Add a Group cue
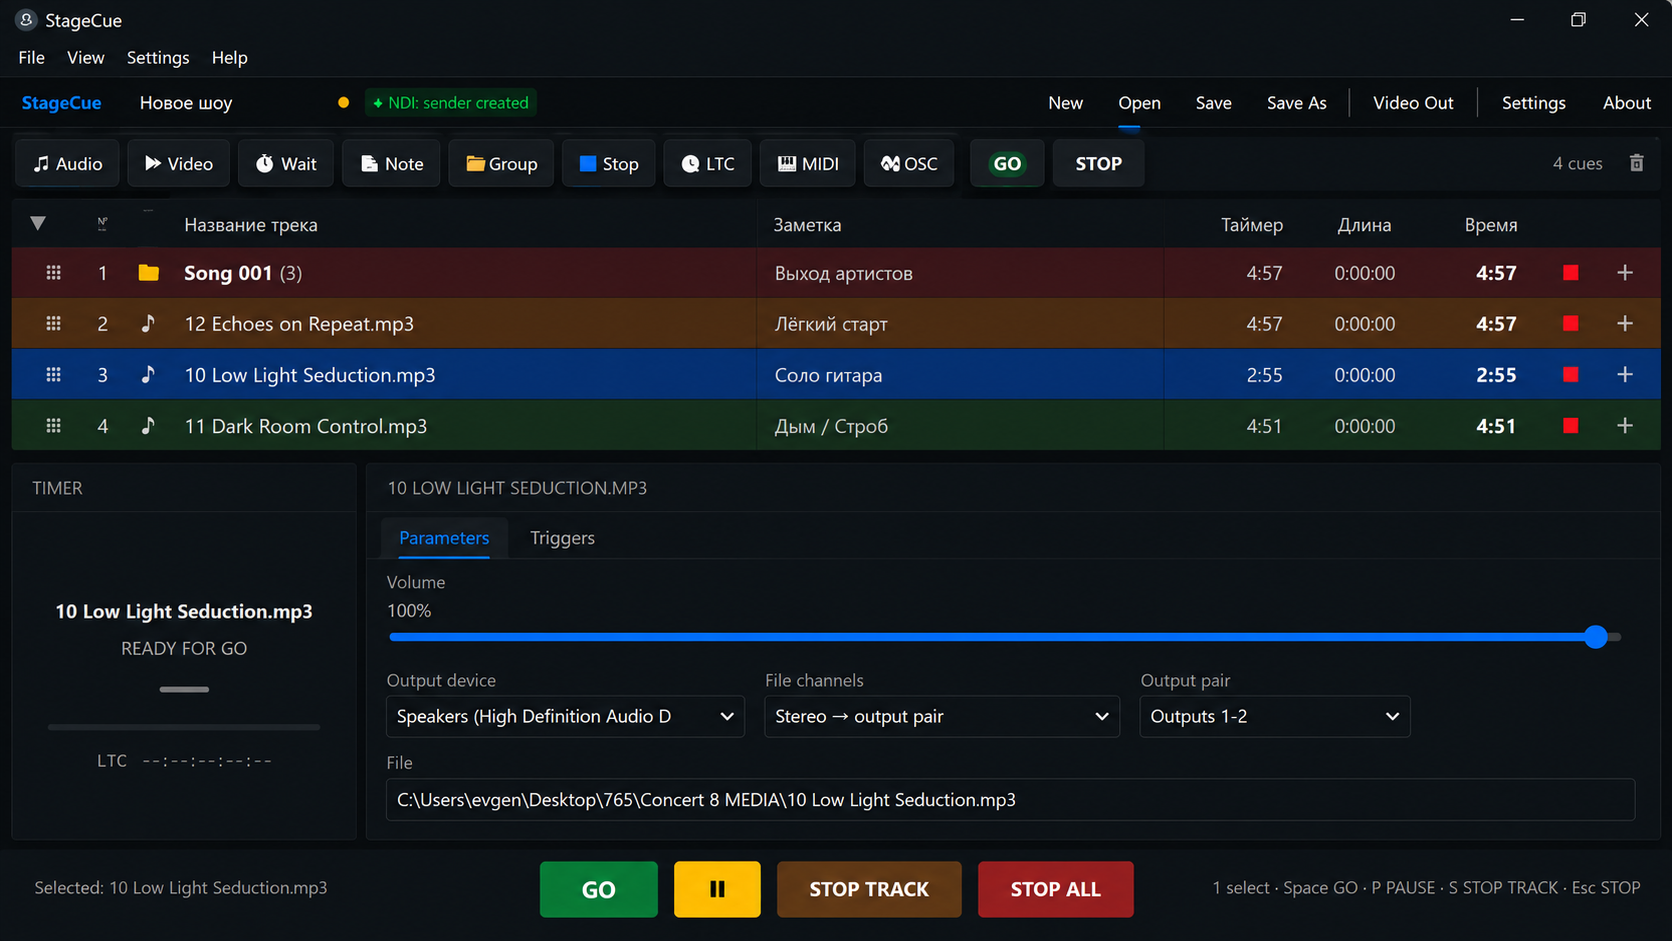The height and width of the screenshot is (941, 1672). click(501, 164)
